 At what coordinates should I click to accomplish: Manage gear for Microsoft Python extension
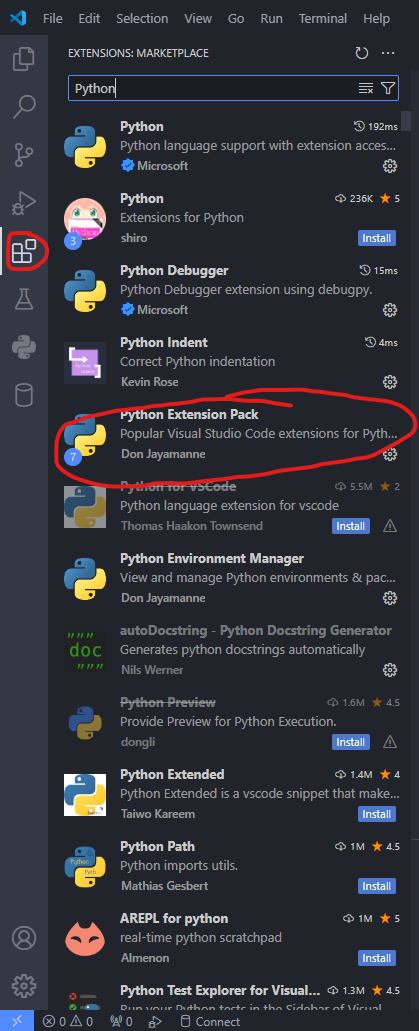pos(390,166)
